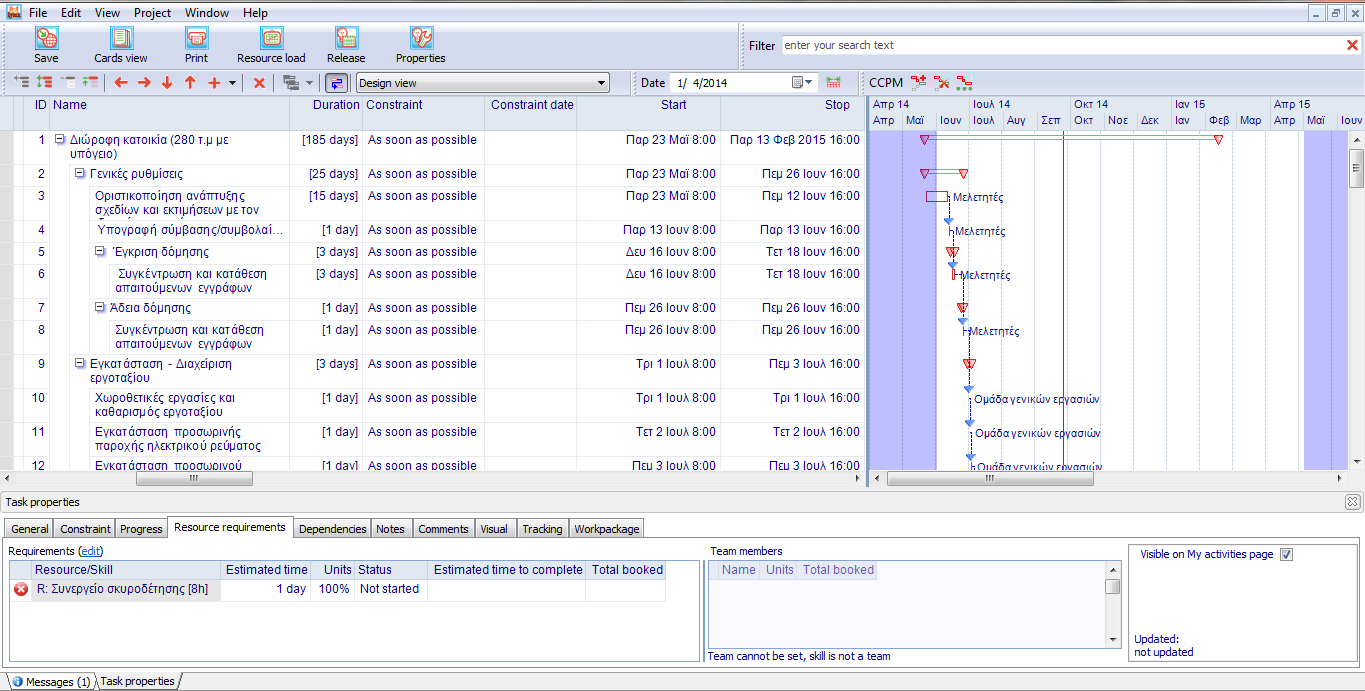Click the Gantt chart vertical scrollbar thumb
The height and width of the screenshot is (691, 1365).
click(x=1357, y=168)
